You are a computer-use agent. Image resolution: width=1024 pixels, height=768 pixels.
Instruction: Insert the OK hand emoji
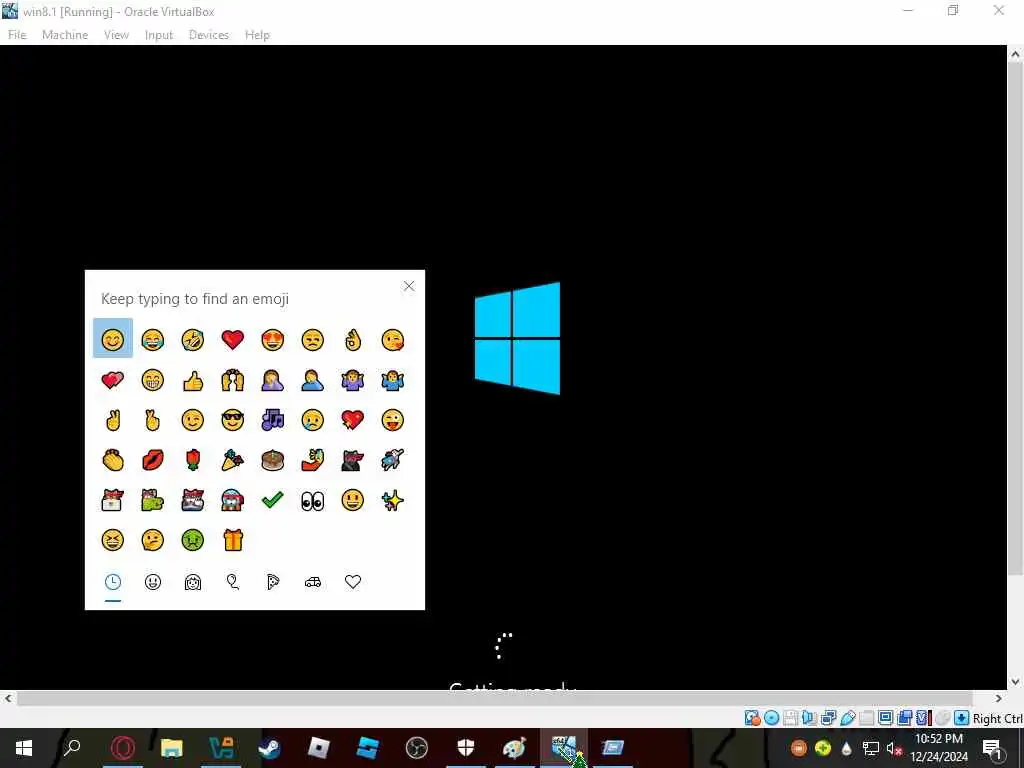pos(353,339)
